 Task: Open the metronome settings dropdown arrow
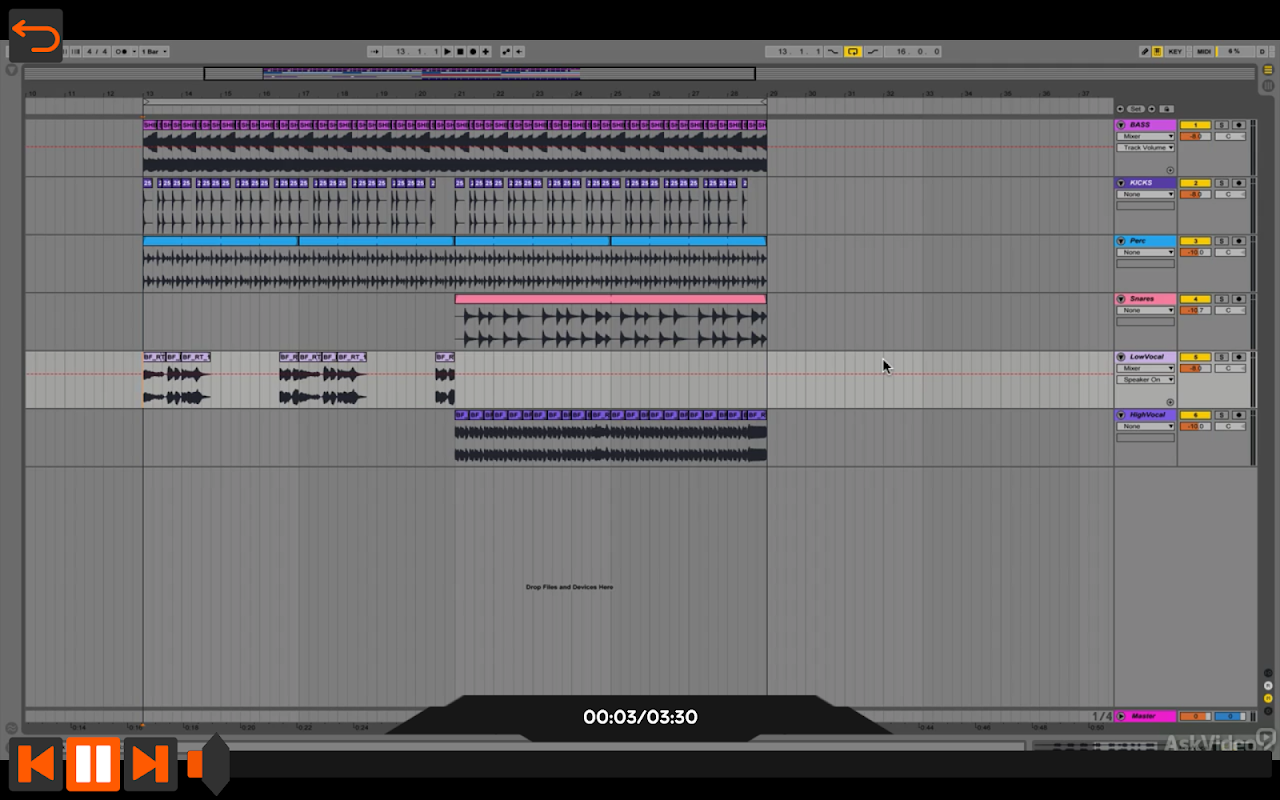[133, 51]
